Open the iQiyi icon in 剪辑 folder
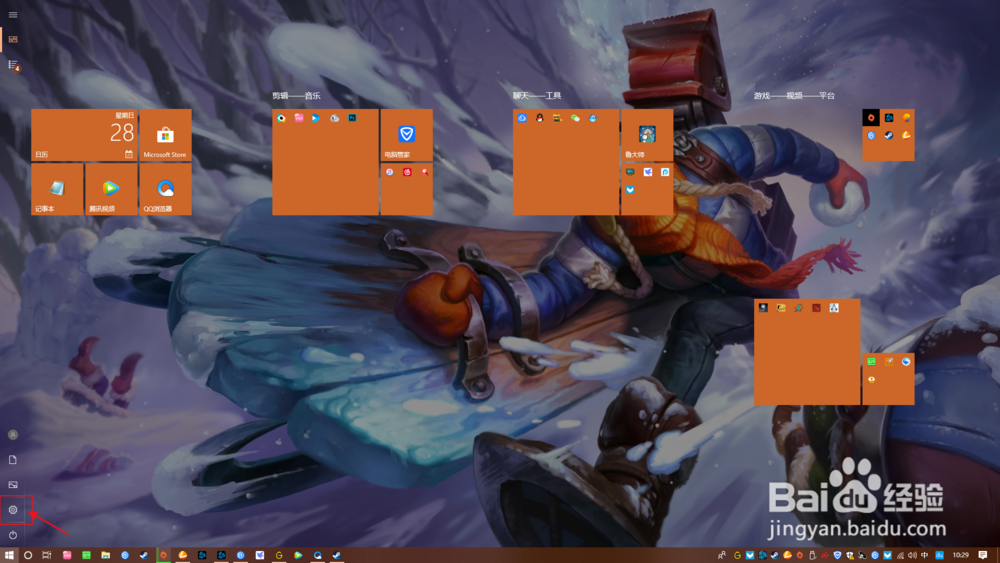Viewport: 1000px width, 563px height. 281,118
